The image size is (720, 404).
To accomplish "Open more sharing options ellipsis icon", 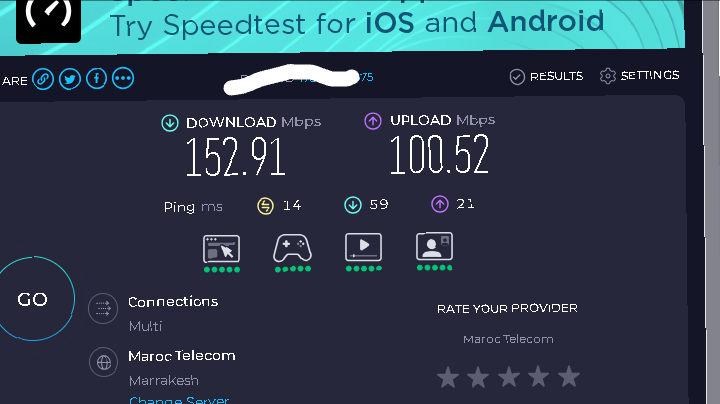I will point(123,79).
